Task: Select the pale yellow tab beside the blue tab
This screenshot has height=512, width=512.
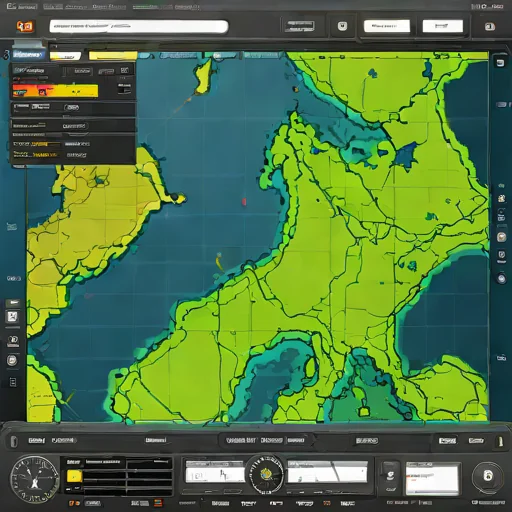Action: click(x=65, y=56)
